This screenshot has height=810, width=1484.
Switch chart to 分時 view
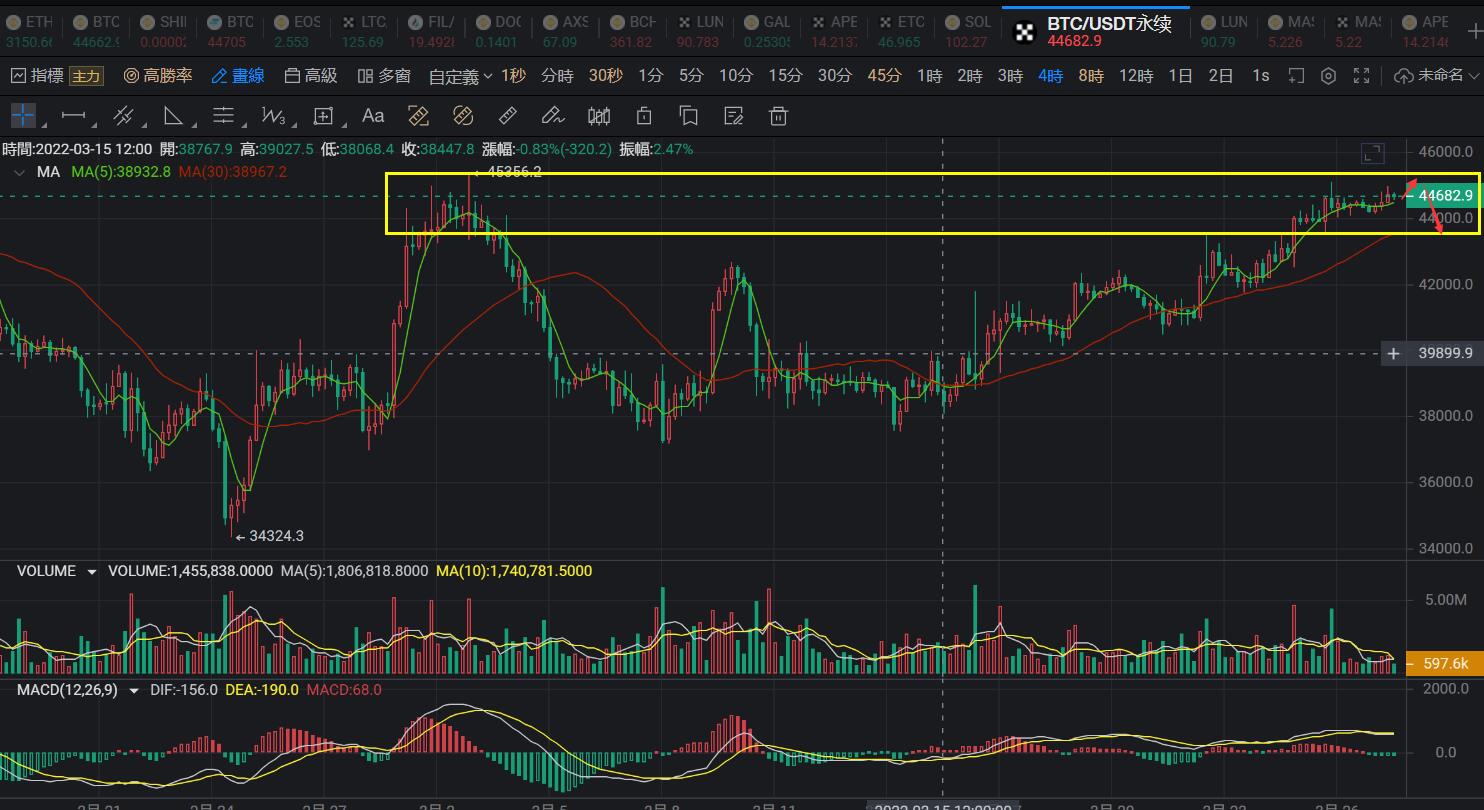tap(557, 76)
